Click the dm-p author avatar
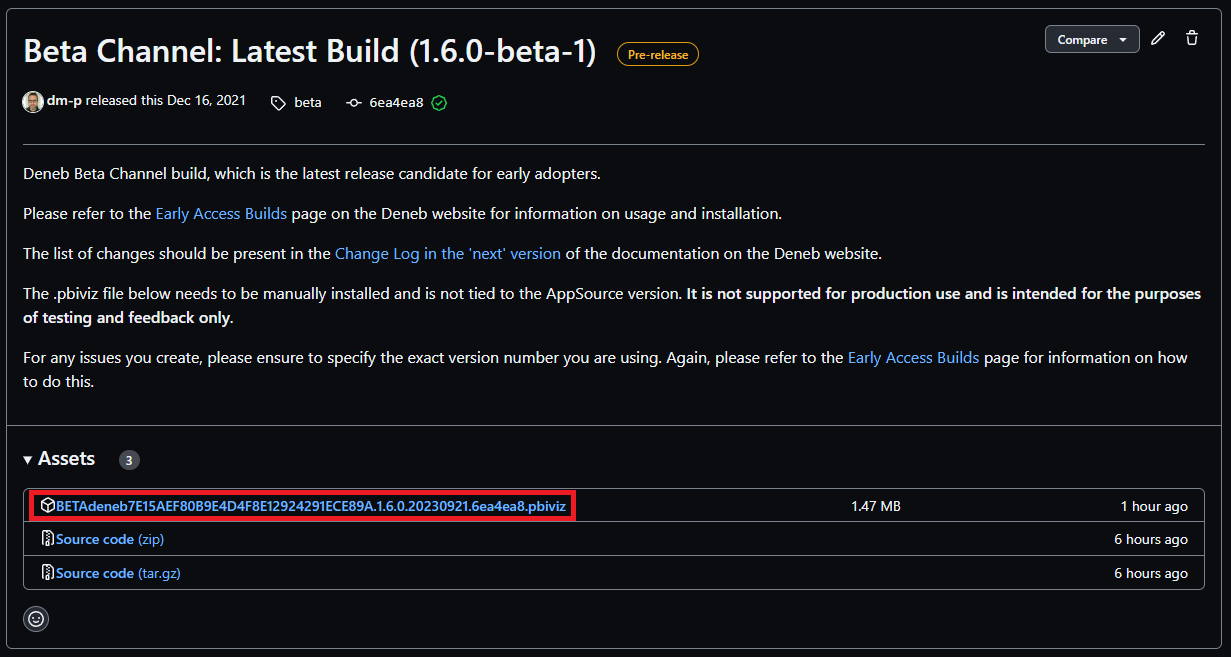Screen dimensions: 1231x657 point(33,102)
